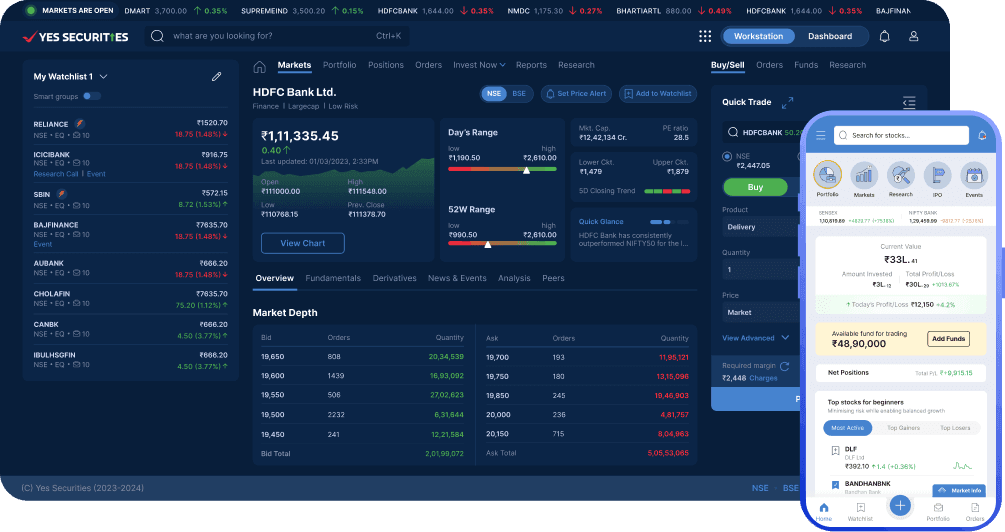Screen dimensions: 1005x532
Task: Bookmark DLF stock in mobile list
Action: point(835,451)
